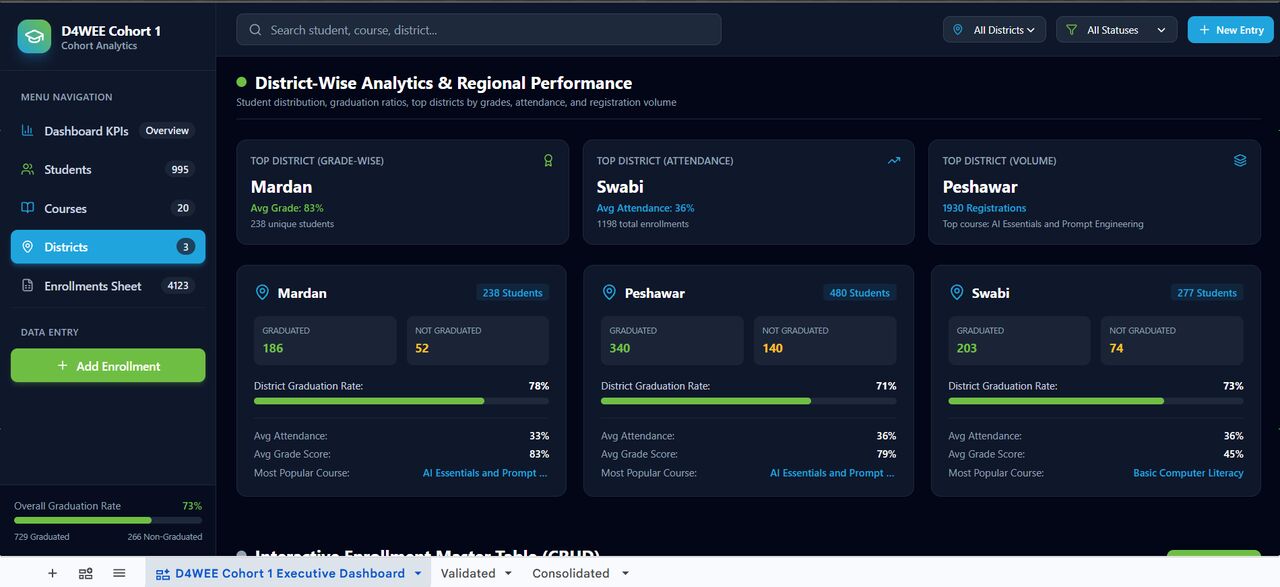Click Peshawar's District Graduation Rate bar
The height and width of the screenshot is (587, 1280).
pos(748,401)
